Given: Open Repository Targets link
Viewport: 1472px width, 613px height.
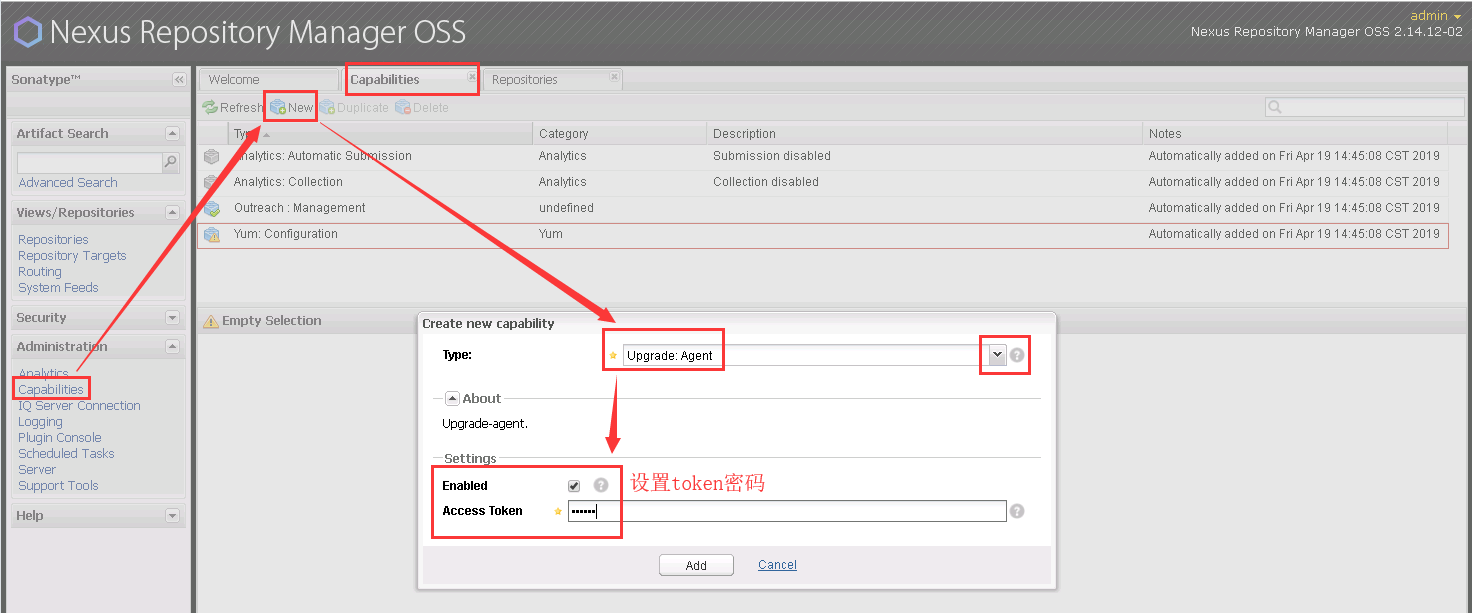Looking at the screenshot, I should (x=72, y=256).
